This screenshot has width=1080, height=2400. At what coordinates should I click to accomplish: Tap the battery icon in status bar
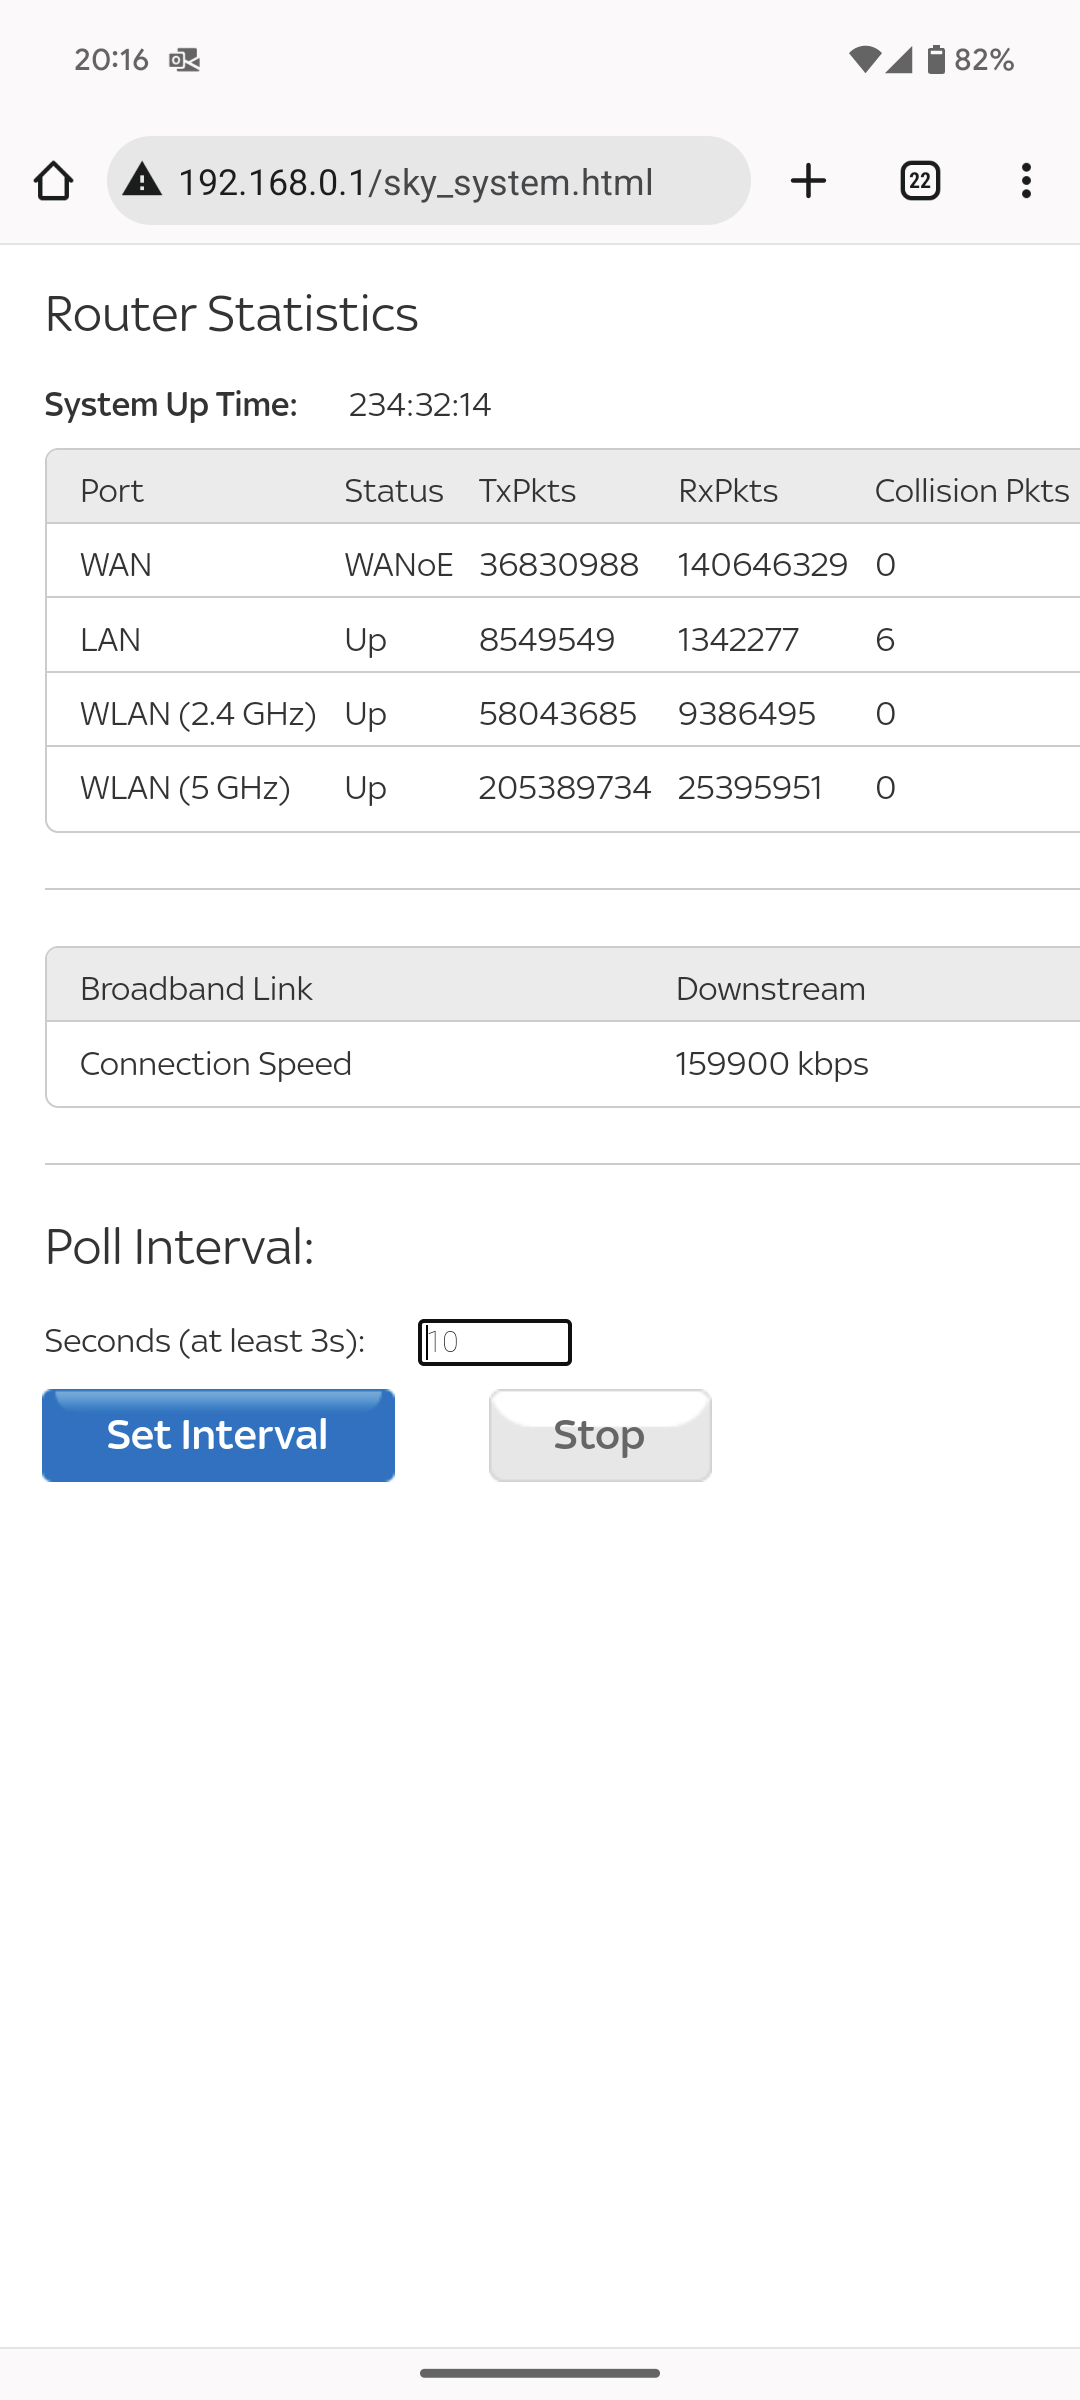click(x=936, y=60)
